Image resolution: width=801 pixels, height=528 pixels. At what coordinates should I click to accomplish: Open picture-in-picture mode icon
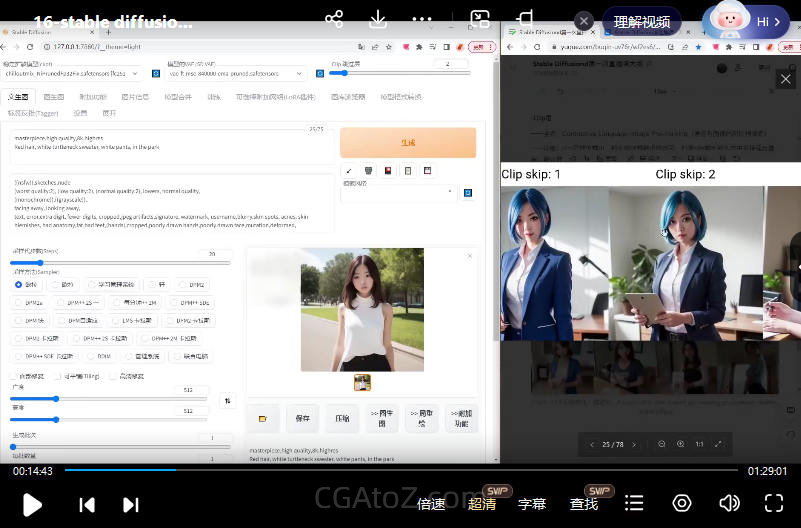pos(480,20)
